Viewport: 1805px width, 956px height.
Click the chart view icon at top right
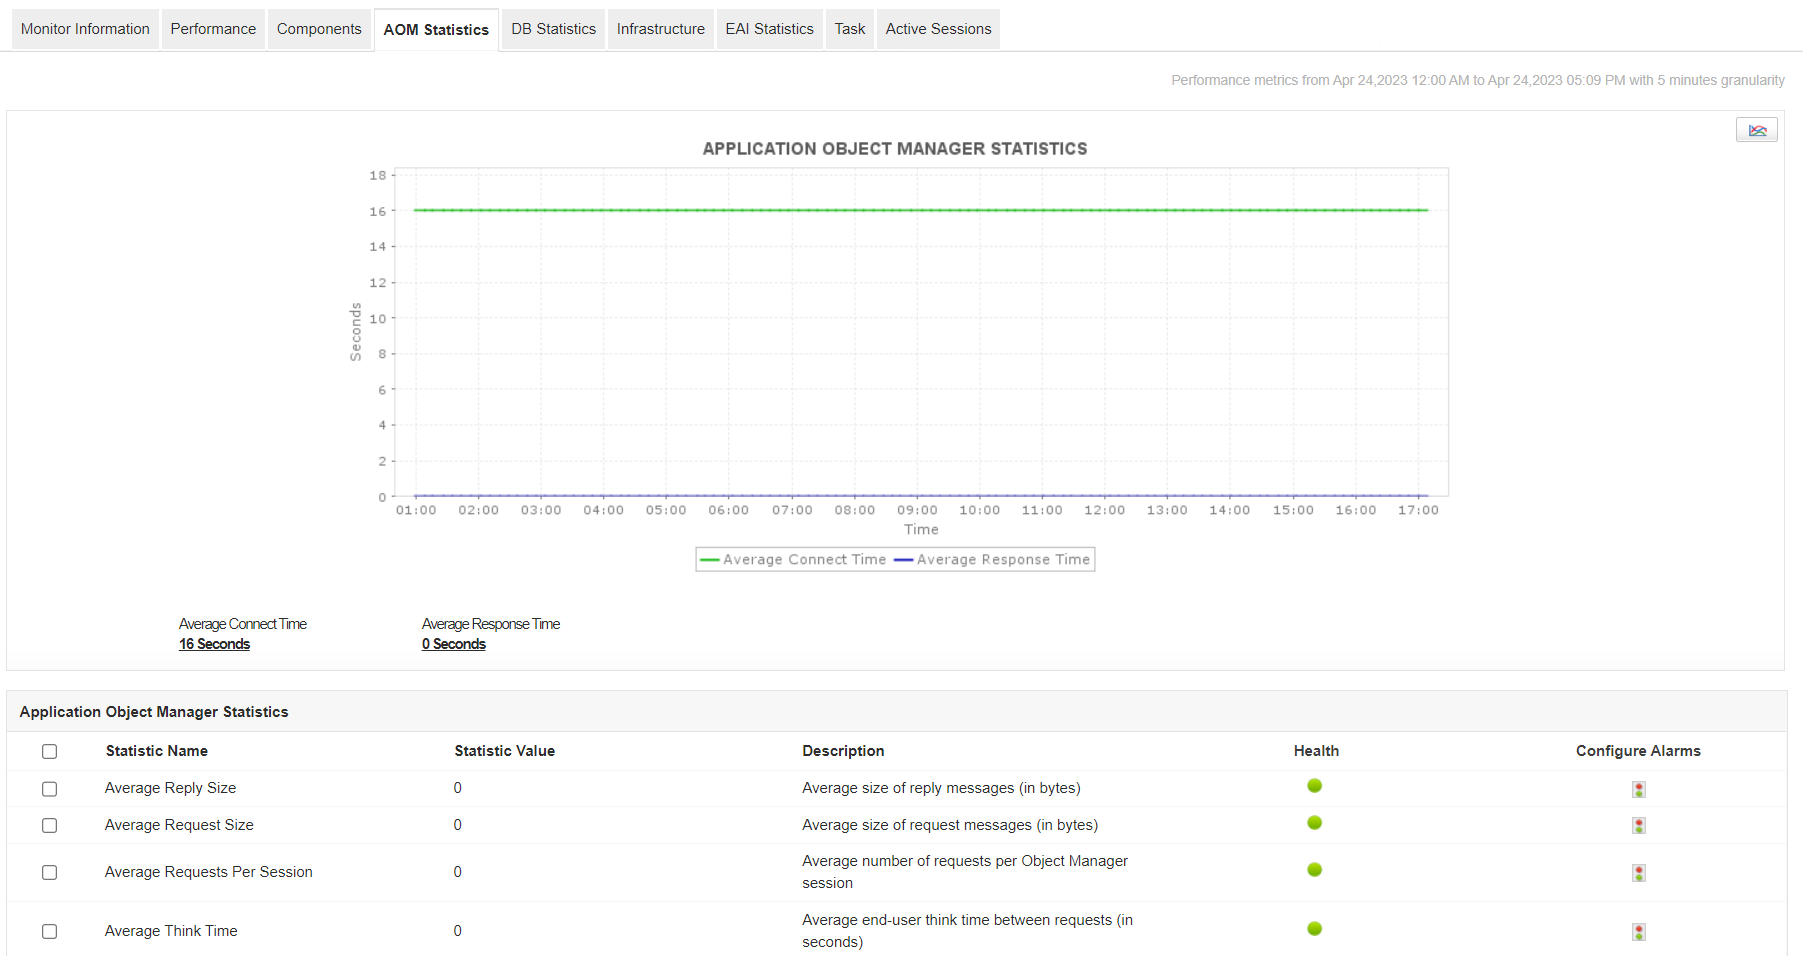[1756, 130]
